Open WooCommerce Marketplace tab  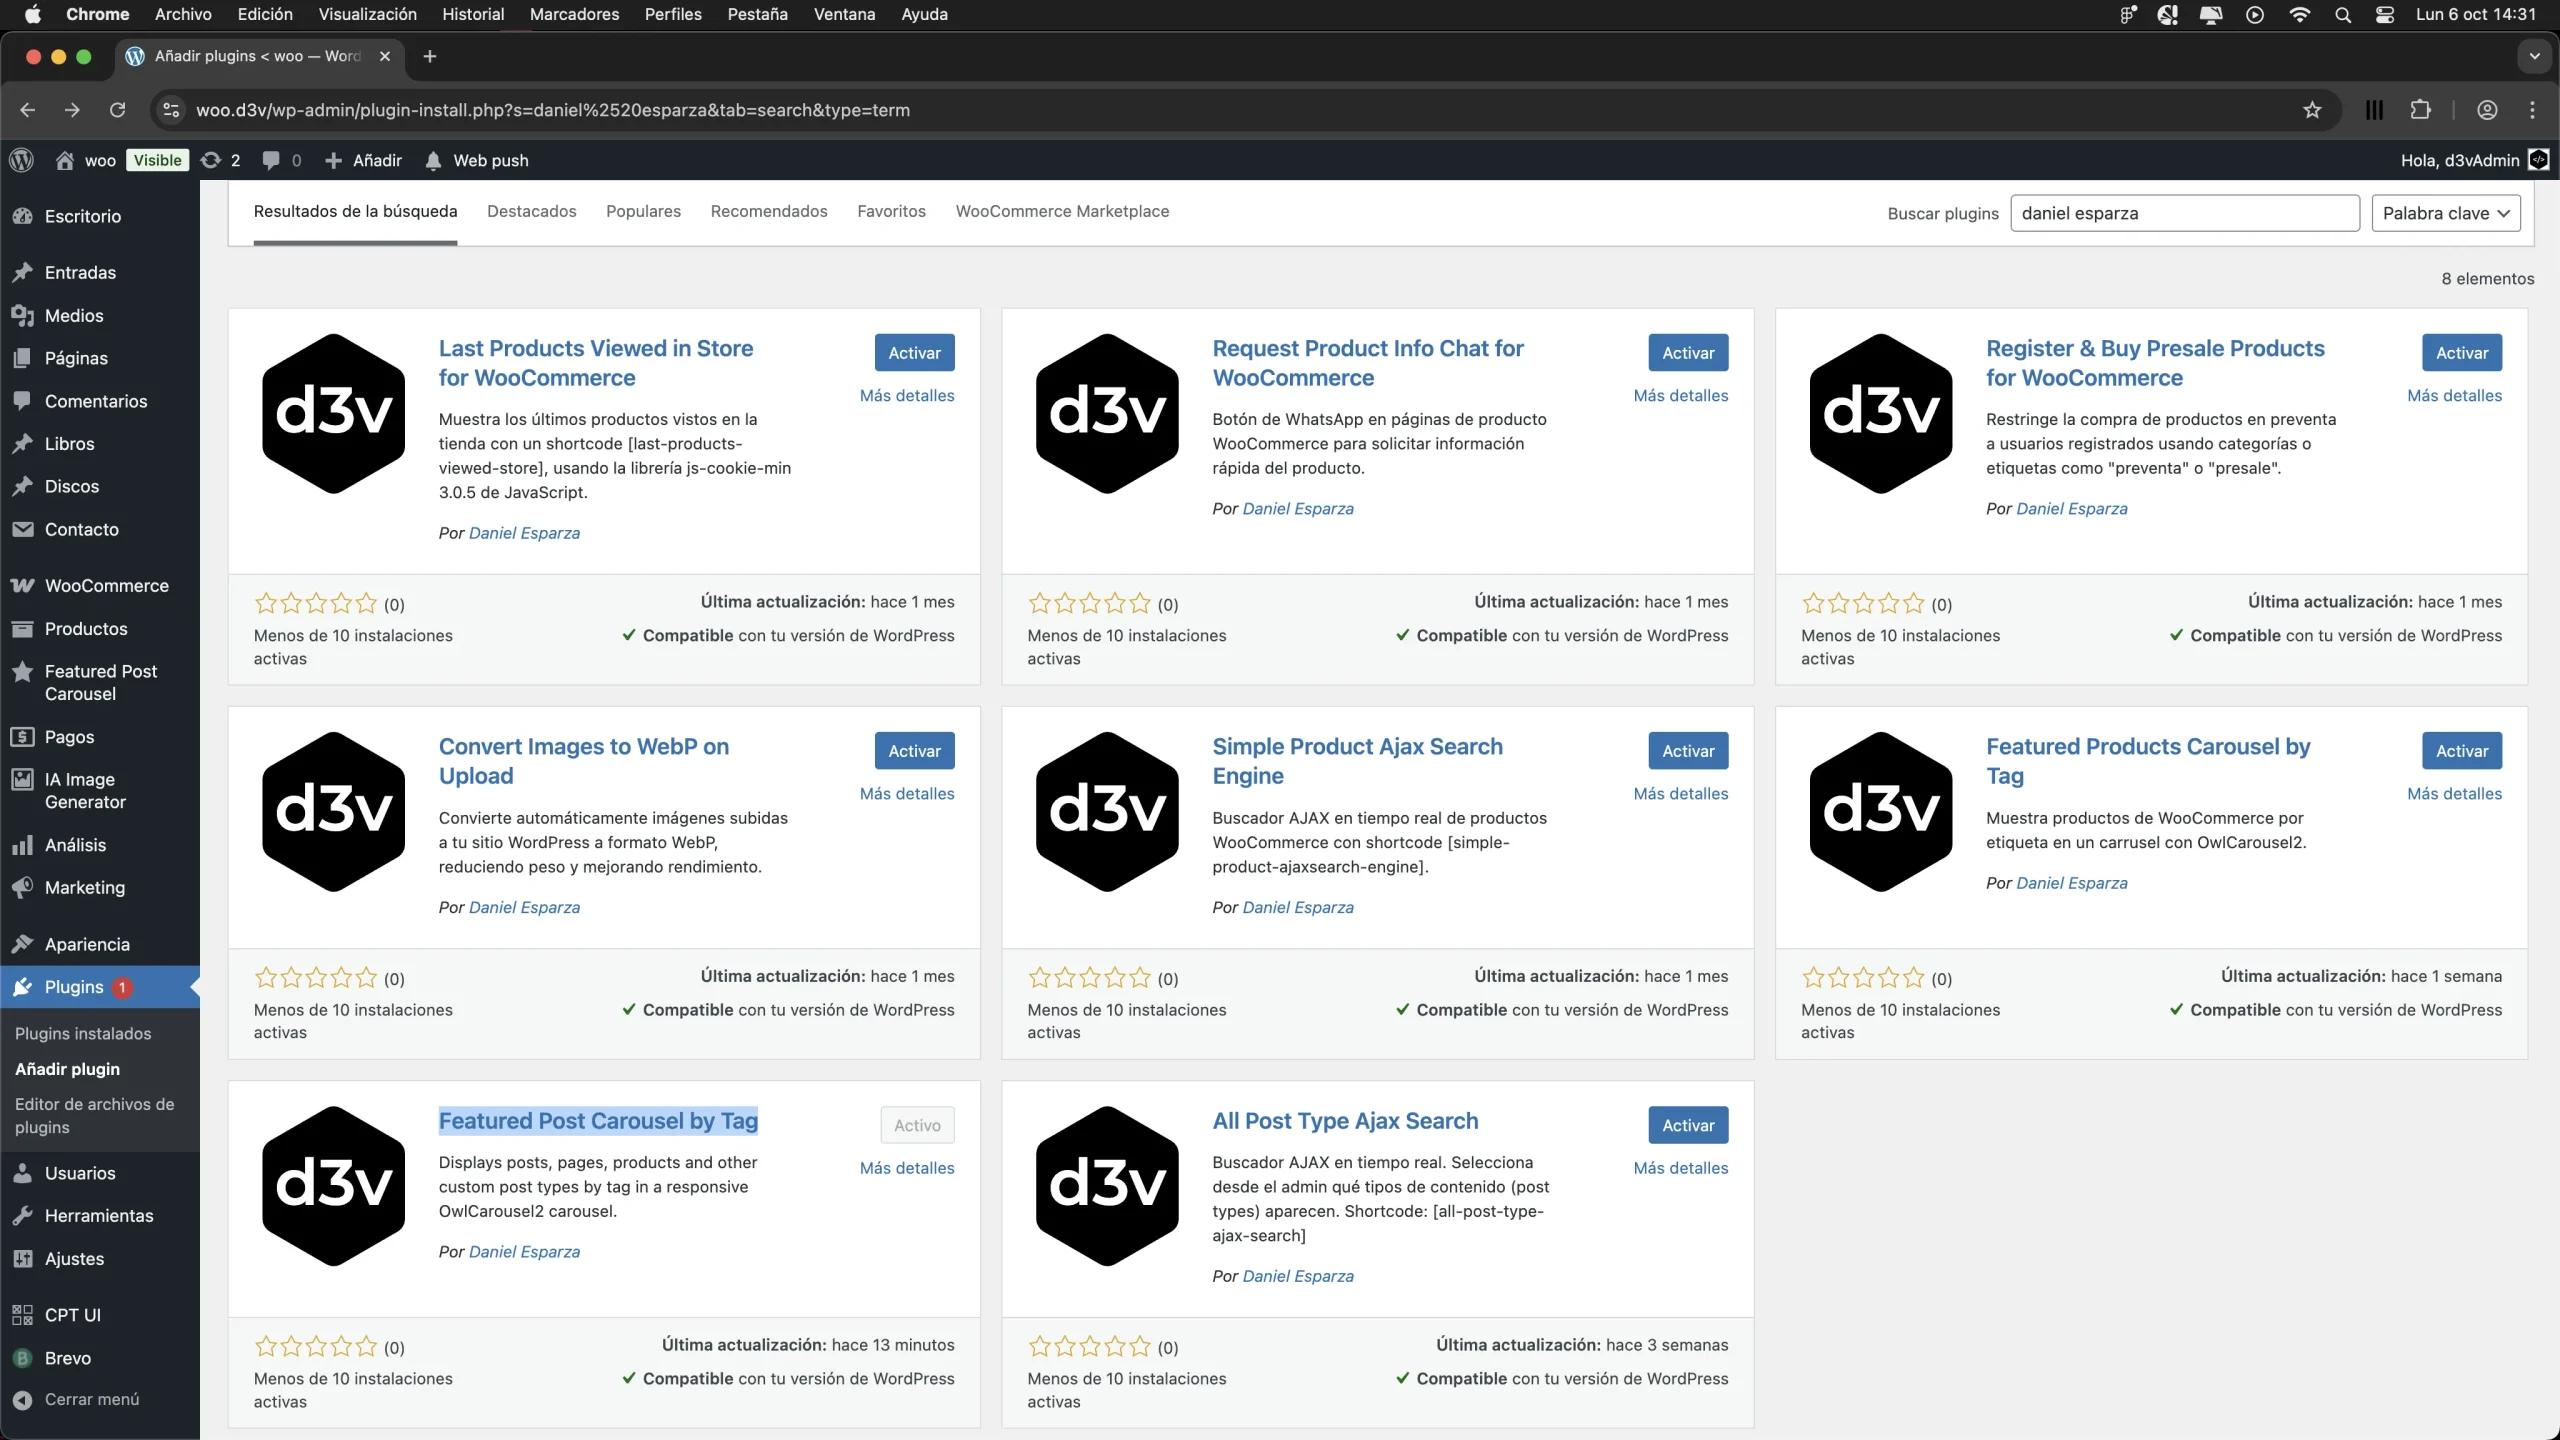pos(1062,211)
